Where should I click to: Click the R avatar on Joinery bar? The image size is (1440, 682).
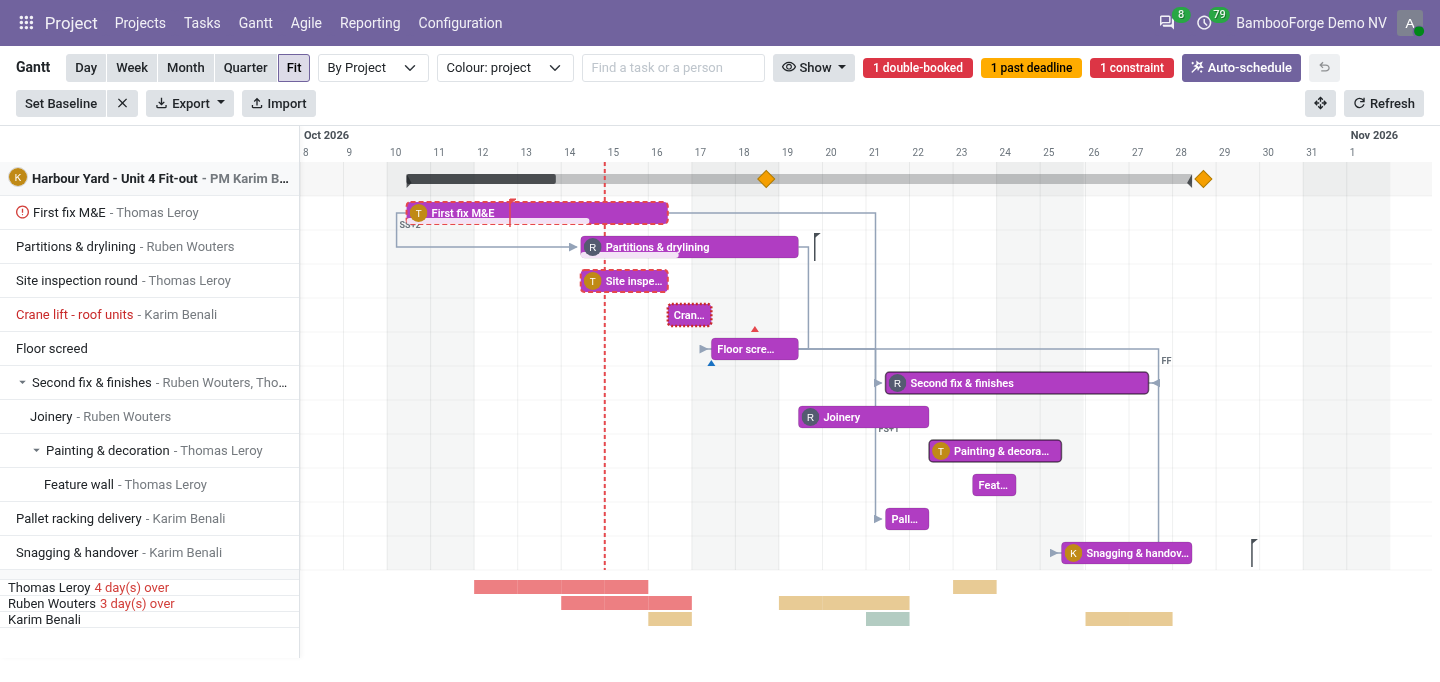tap(810, 417)
